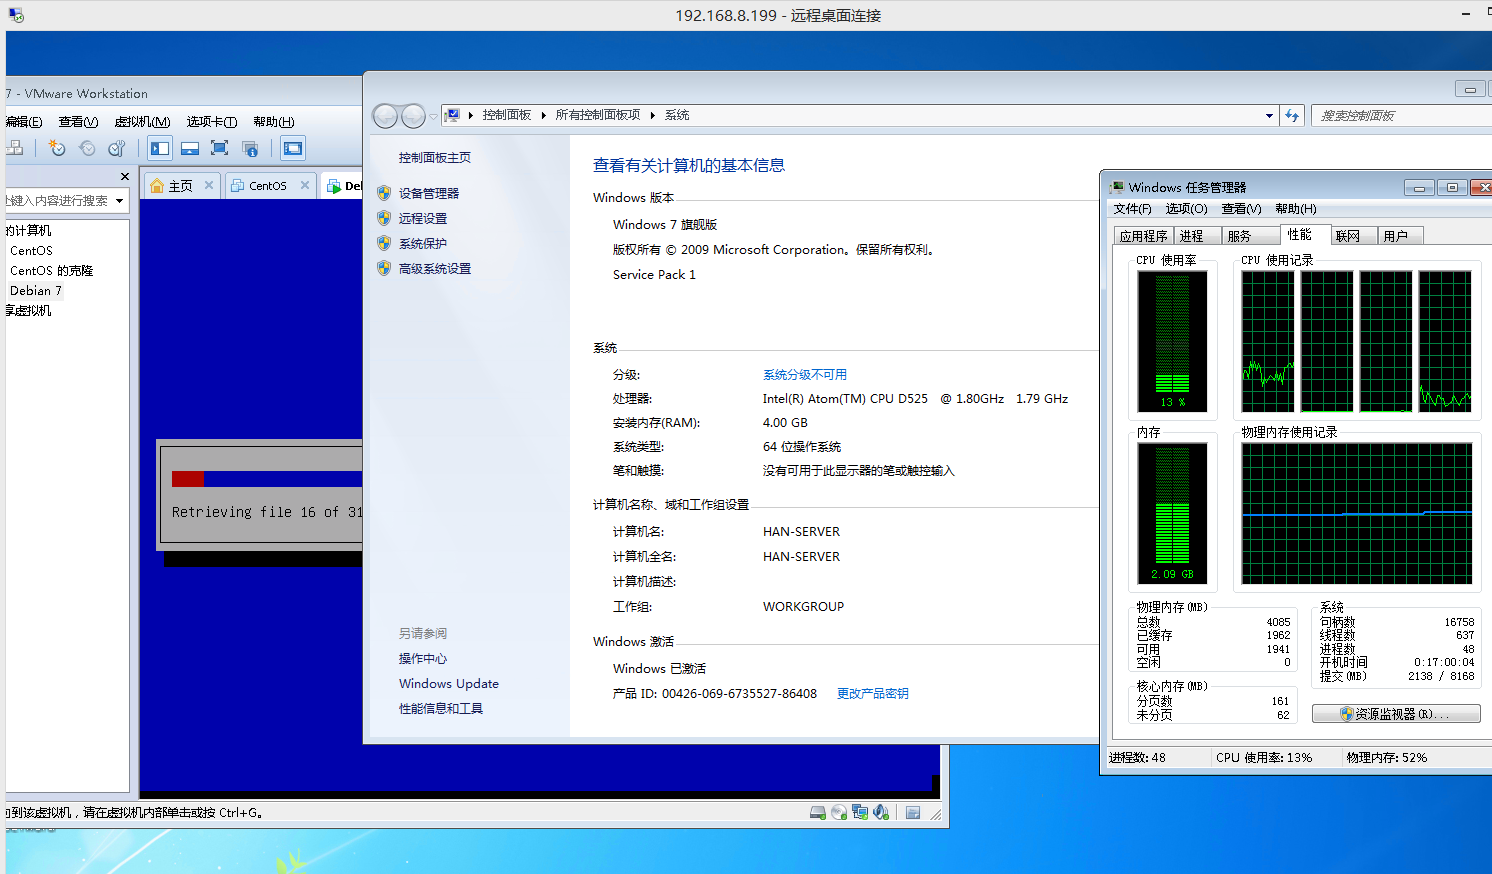Expand the breadcrumb arrow after 所有控制面板项
This screenshot has height=874, width=1492.
(x=653, y=115)
